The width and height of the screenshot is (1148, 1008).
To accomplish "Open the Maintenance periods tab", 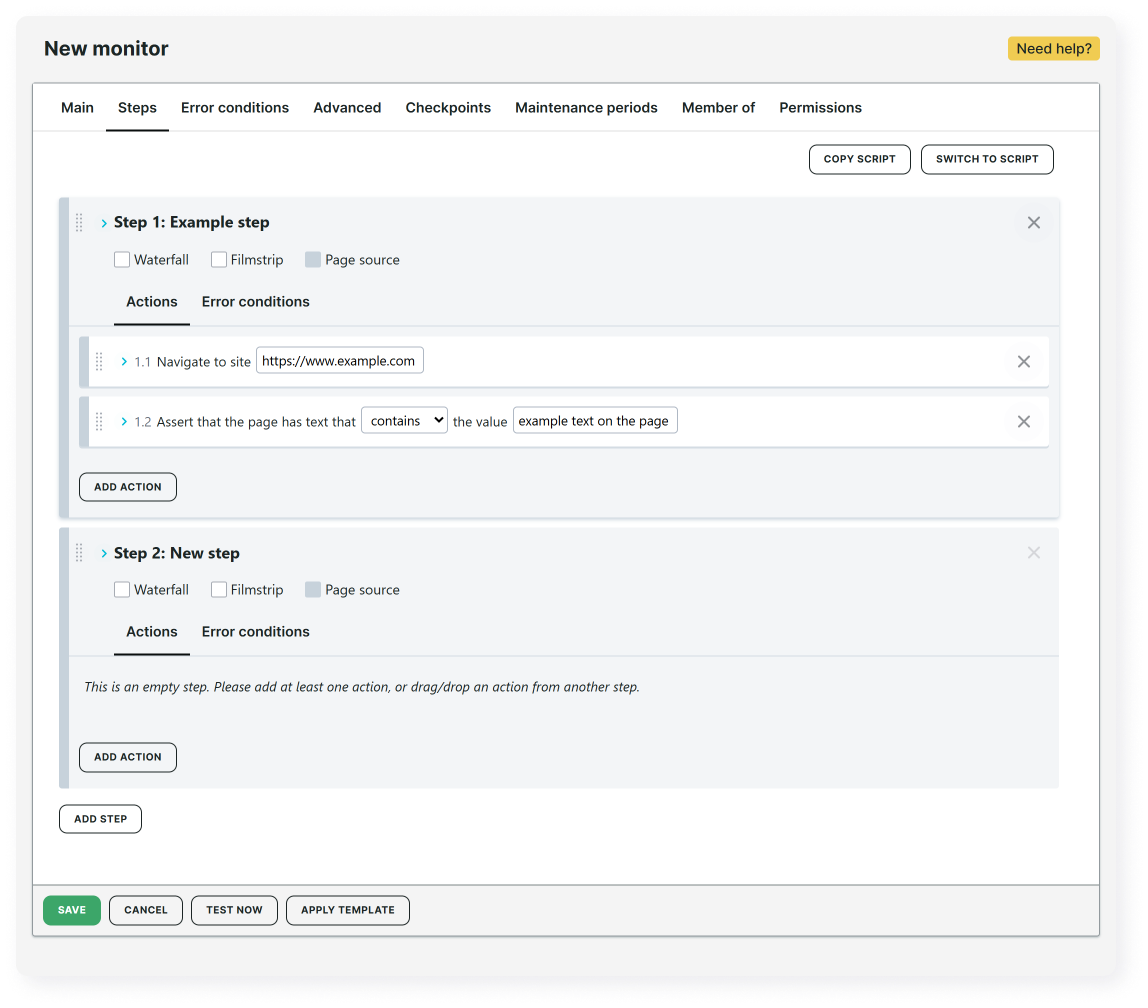I will click(586, 108).
